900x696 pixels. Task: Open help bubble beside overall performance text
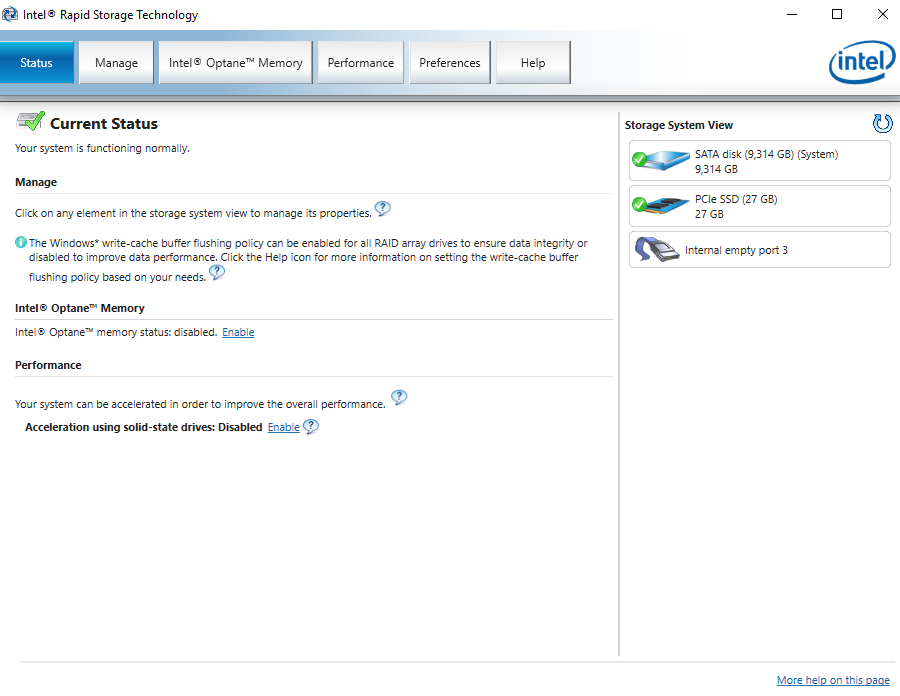coord(399,398)
